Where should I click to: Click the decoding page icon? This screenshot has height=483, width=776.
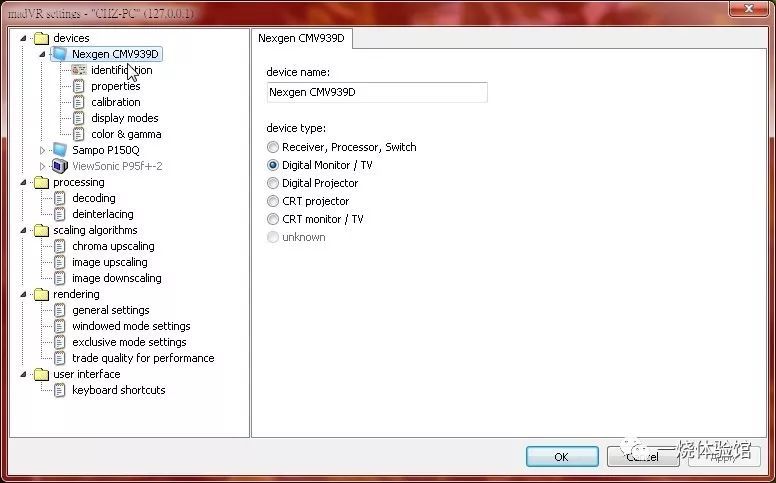pos(59,198)
